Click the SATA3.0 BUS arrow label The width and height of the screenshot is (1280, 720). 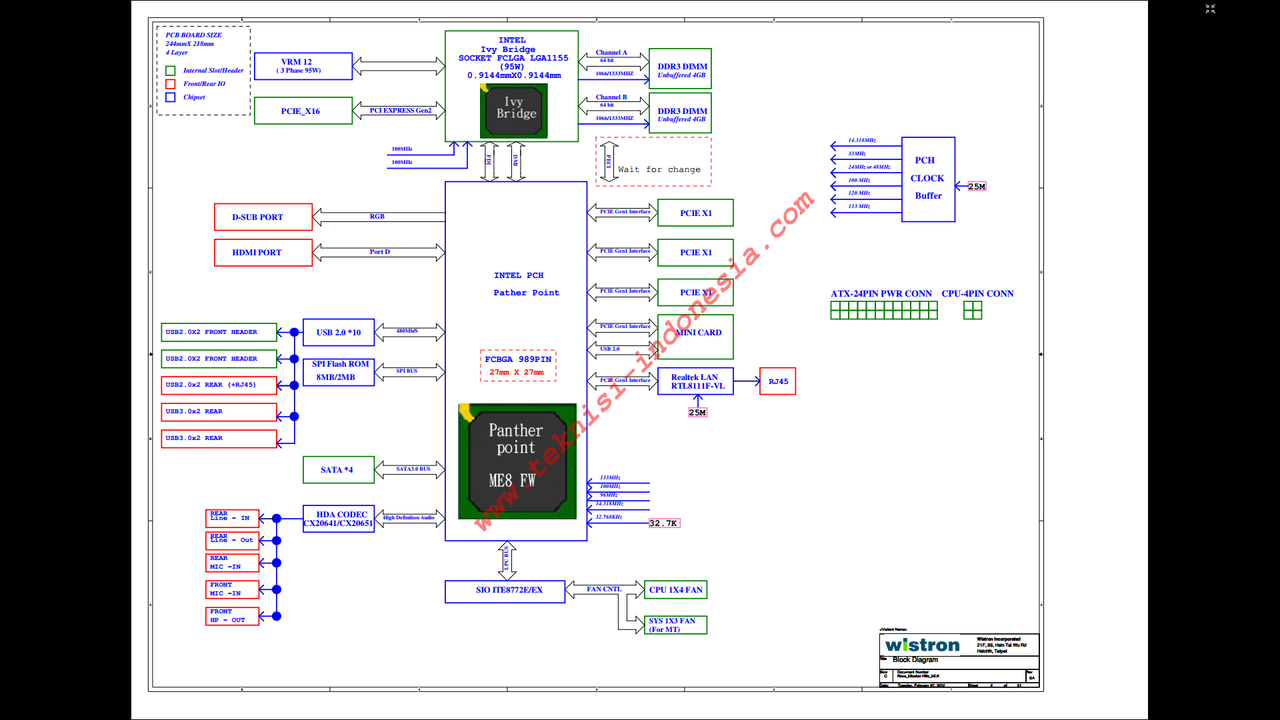(413, 468)
